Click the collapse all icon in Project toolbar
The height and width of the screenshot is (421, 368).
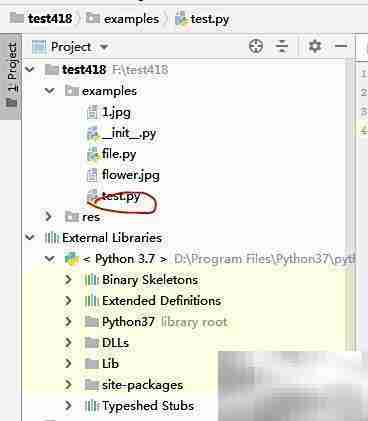[282, 46]
